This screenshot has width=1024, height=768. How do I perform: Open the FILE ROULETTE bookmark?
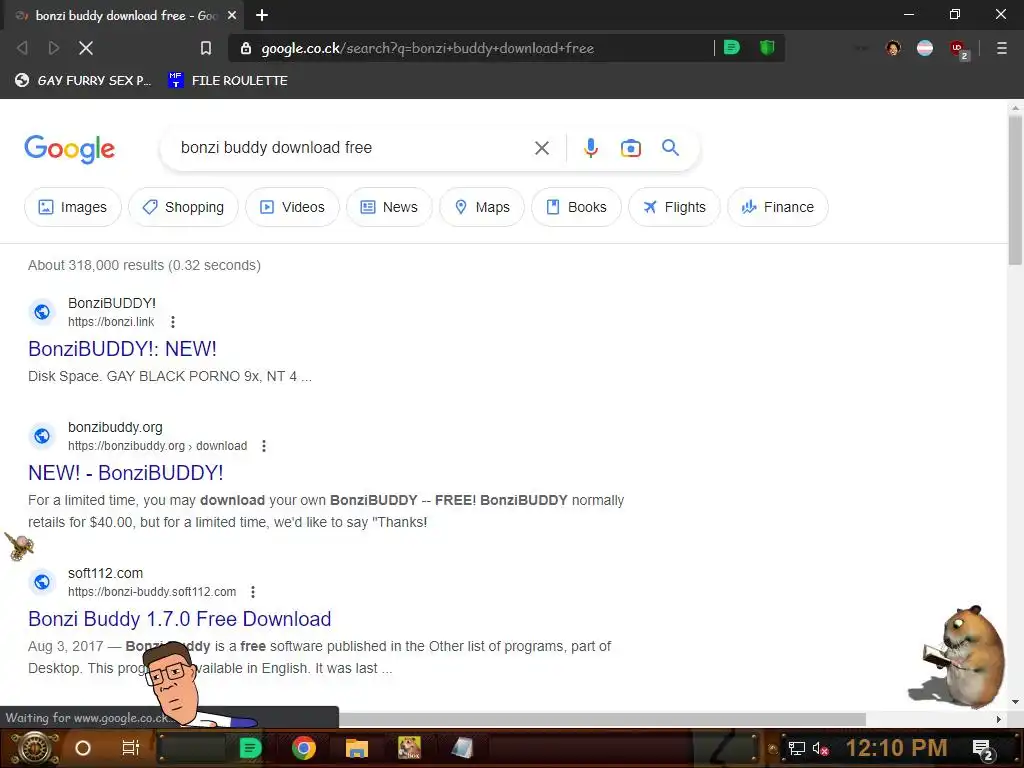click(228, 80)
